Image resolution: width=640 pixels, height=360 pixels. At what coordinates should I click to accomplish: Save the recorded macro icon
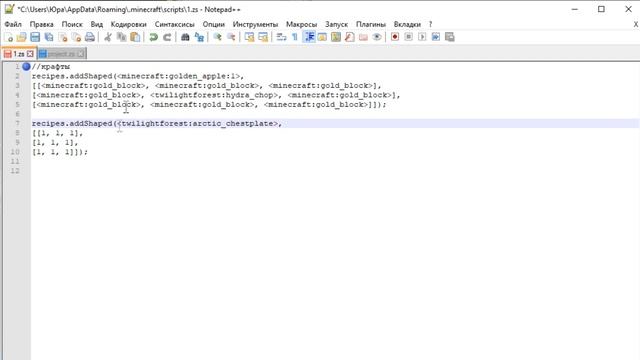point(449,37)
